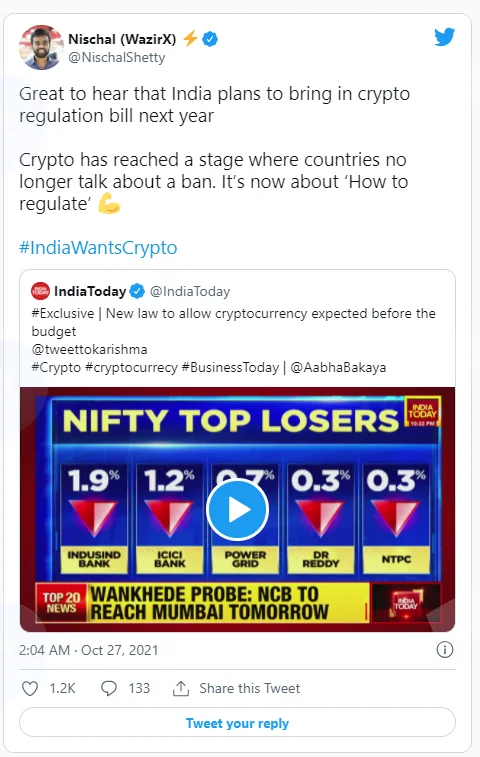This screenshot has width=480, height=757.
Task: Play the embedded India Today video
Action: [237, 509]
